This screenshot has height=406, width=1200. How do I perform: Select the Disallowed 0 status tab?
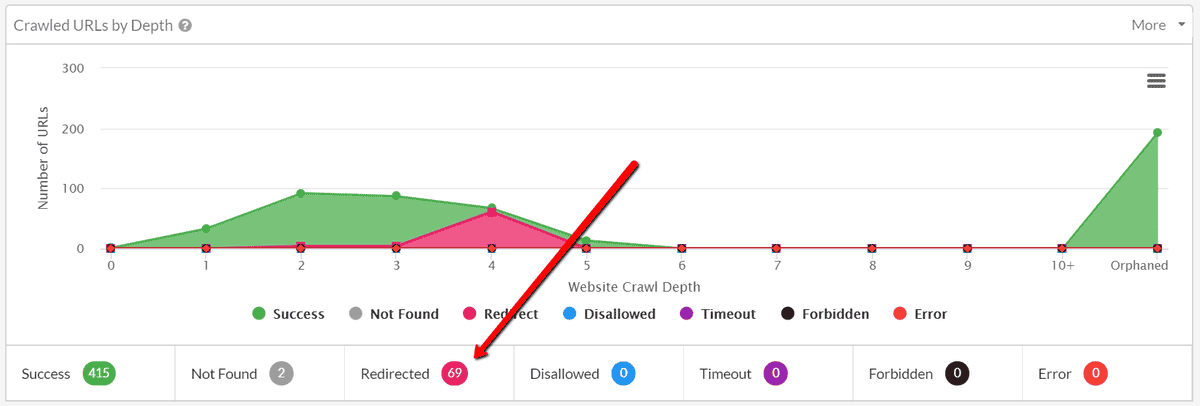[x=599, y=374]
